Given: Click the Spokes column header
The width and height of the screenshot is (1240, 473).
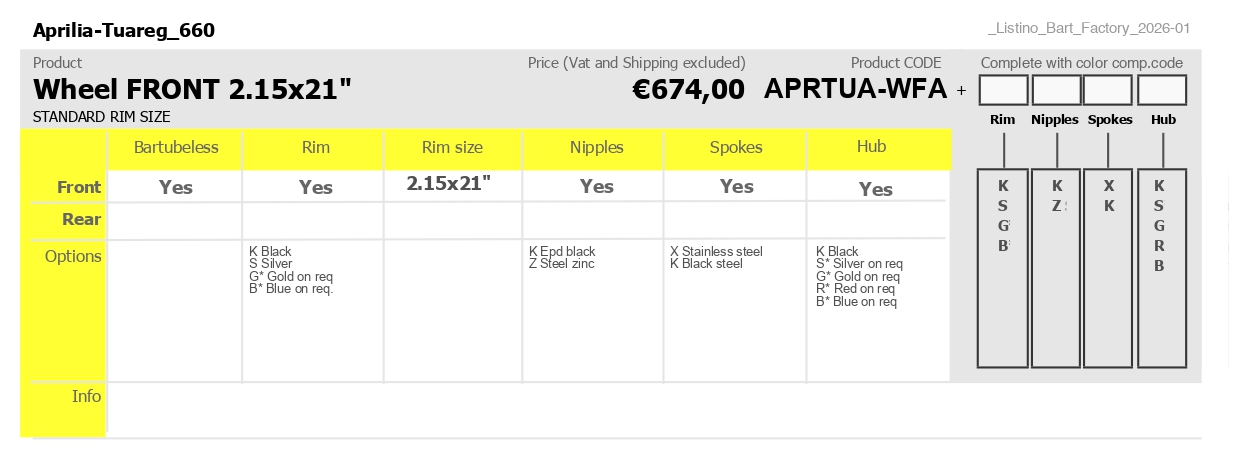Looking at the screenshot, I should pyautogui.click(x=737, y=147).
